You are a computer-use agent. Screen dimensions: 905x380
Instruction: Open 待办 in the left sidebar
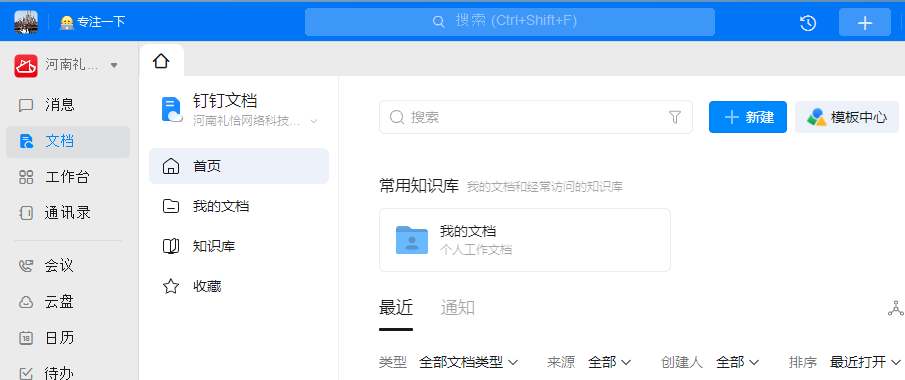pyautogui.click(x=68, y=372)
